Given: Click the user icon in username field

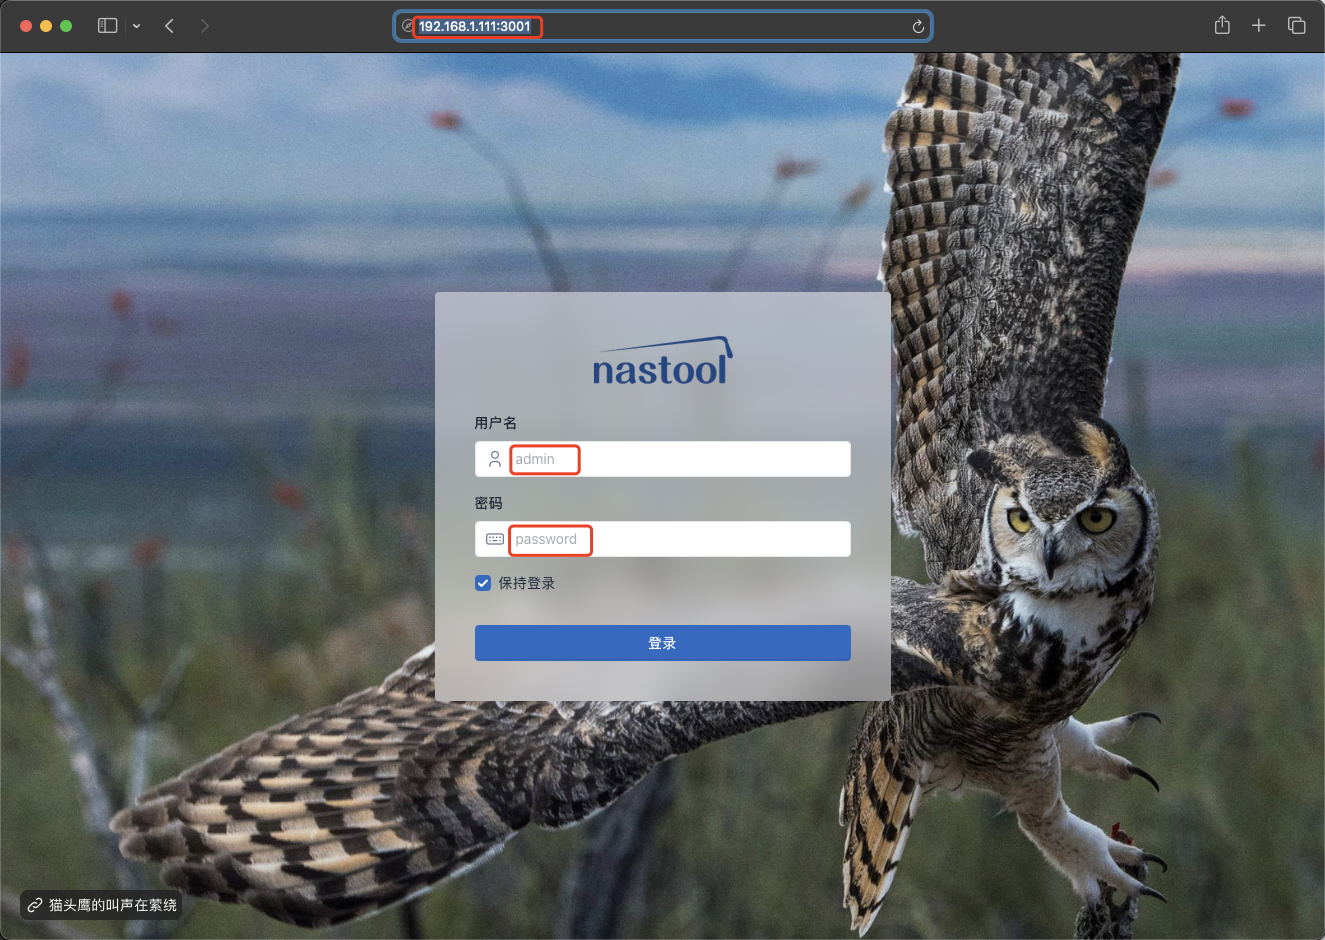Looking at the screenshot, I should tap(494, 459).
